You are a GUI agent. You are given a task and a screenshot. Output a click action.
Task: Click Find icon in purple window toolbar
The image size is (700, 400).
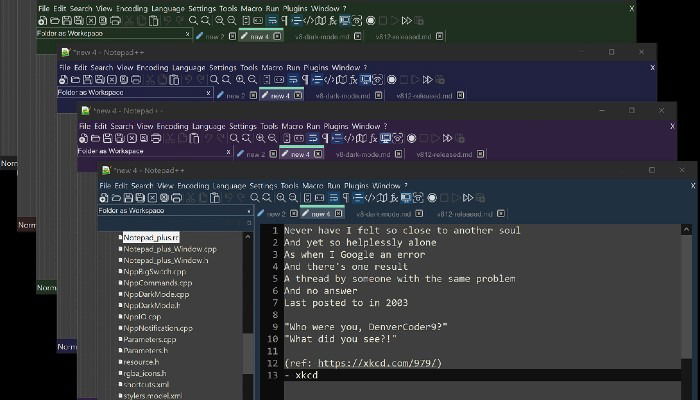[234, 138]
